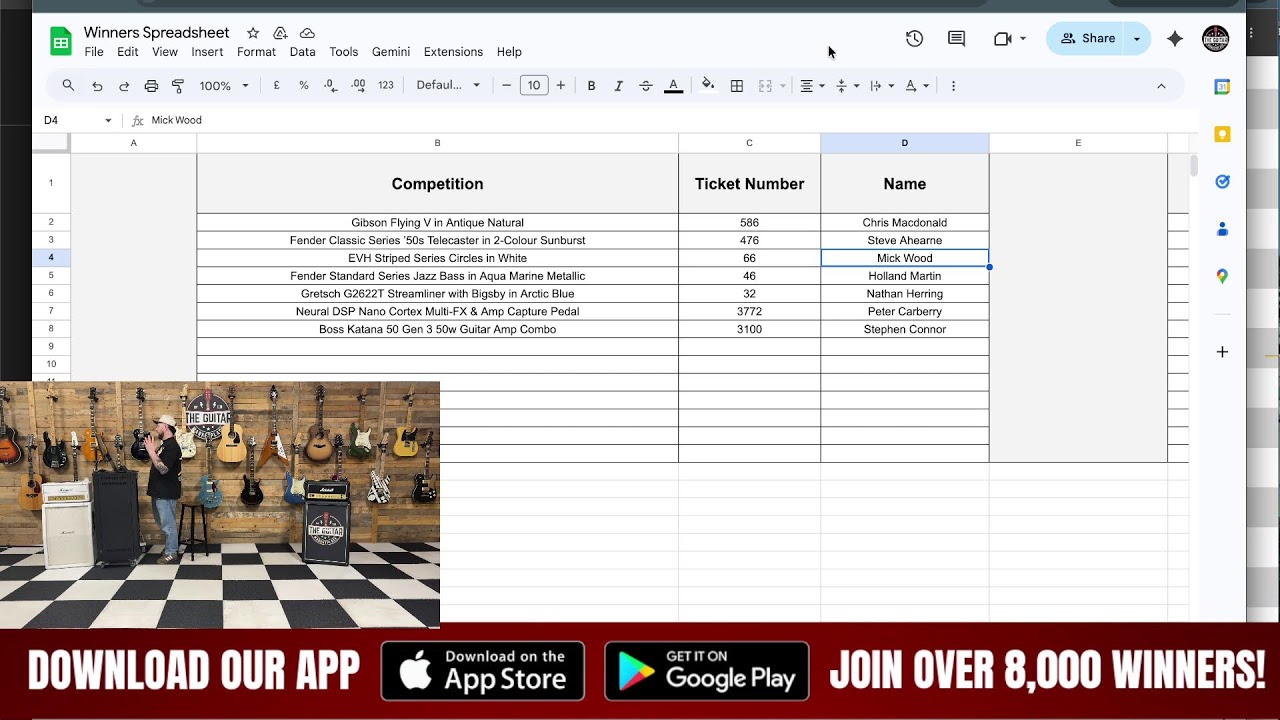Get add-ons with the plus icon
The height and width of the screenshot is (720, 1280).
(1222, 352)
